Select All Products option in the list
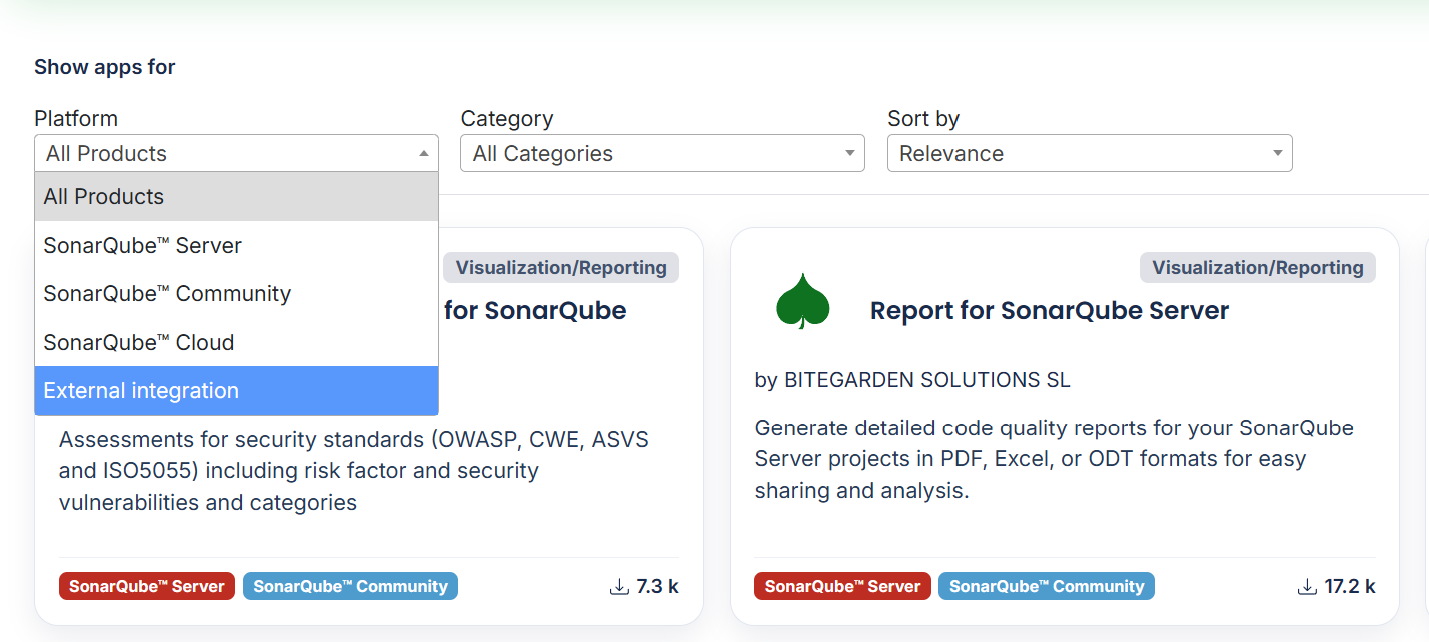Screen dimensions: 1429x642 coord(236,197)
